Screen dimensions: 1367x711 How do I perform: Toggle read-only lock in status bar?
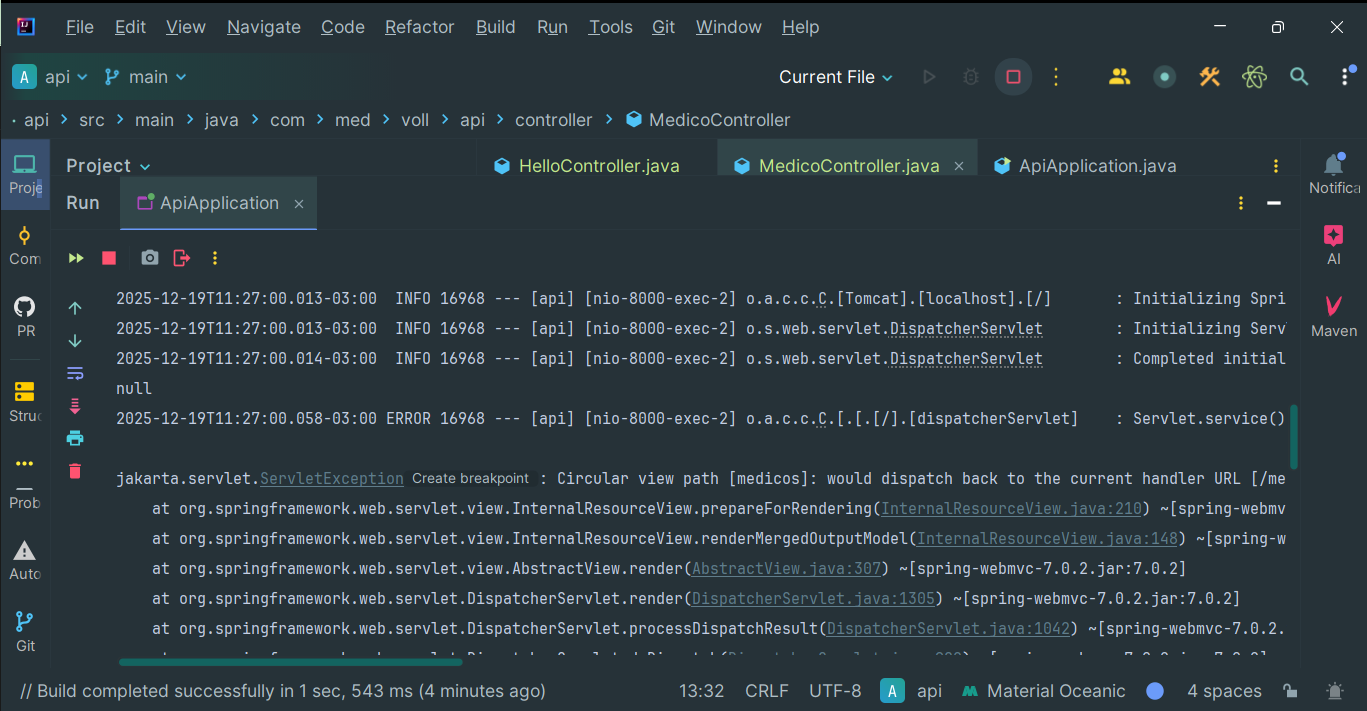click(1291, 691)
